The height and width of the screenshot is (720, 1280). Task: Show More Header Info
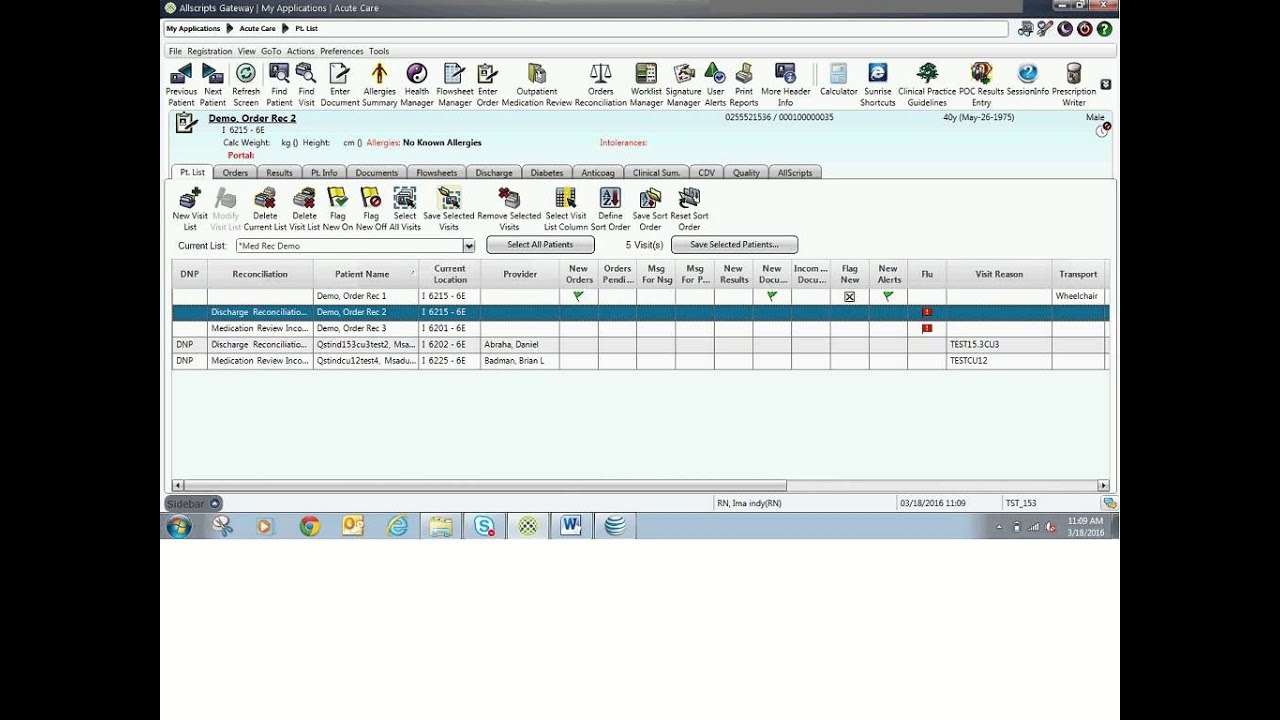pyautogui.click(x=786, y=84)
